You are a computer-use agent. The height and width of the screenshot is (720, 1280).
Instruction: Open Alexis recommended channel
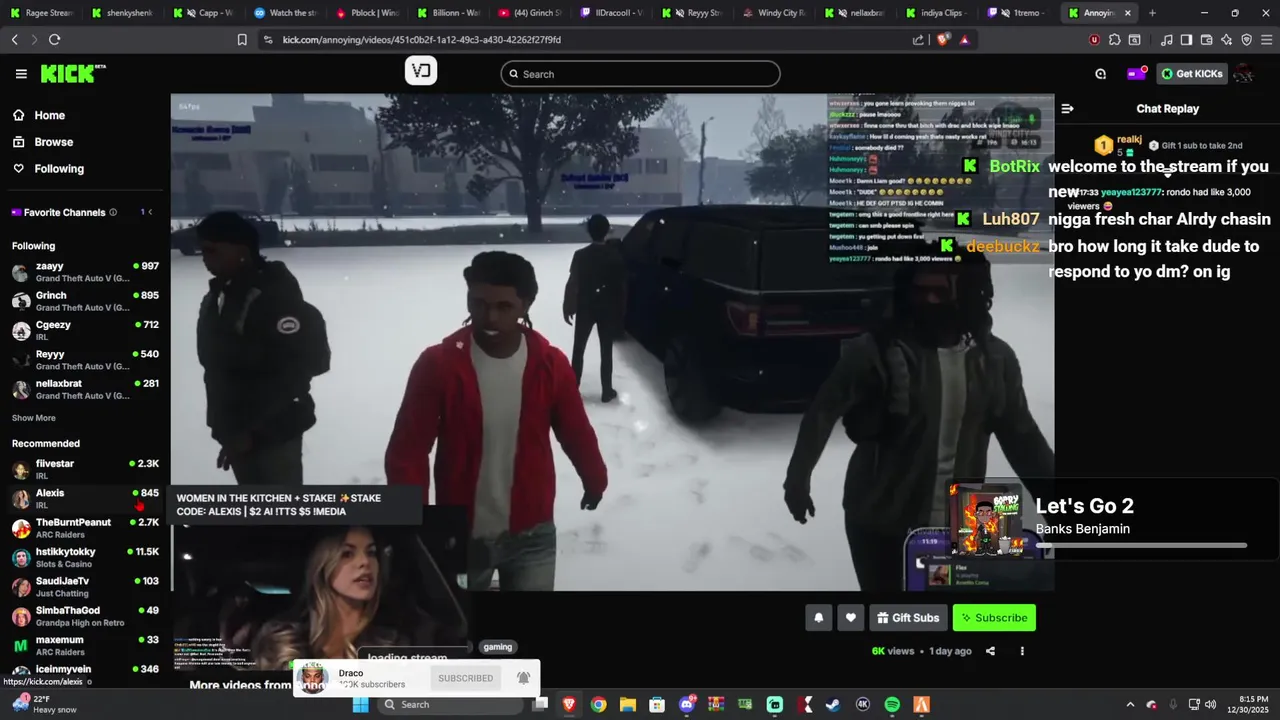tap(85, 498)
